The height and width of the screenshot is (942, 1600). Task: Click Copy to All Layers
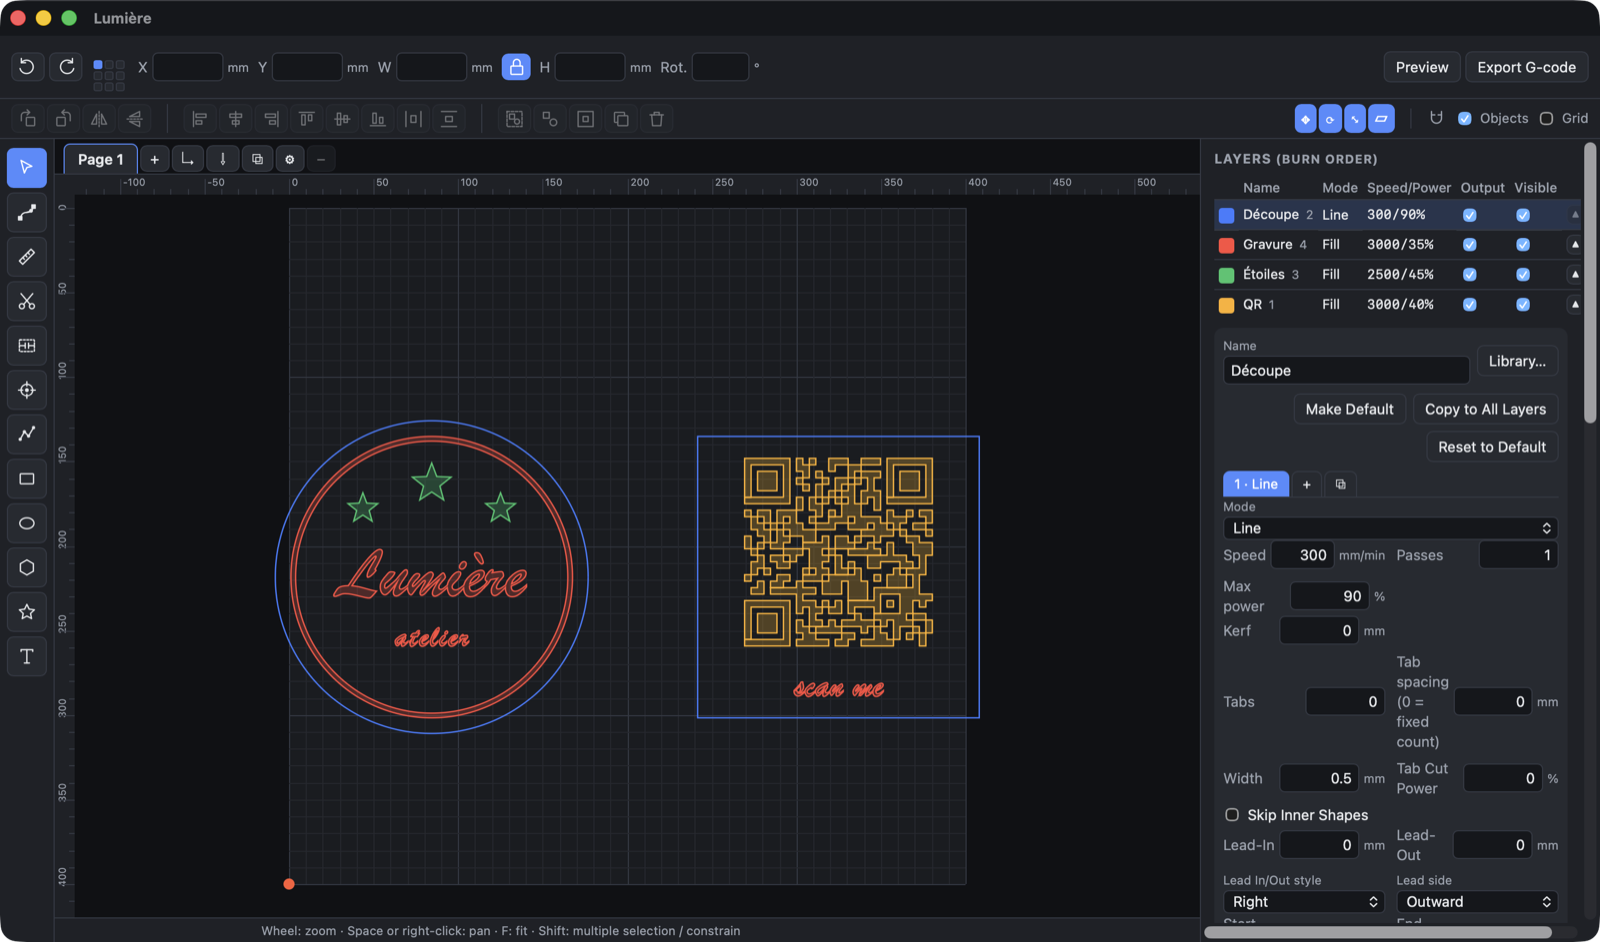pos(1485,409)
